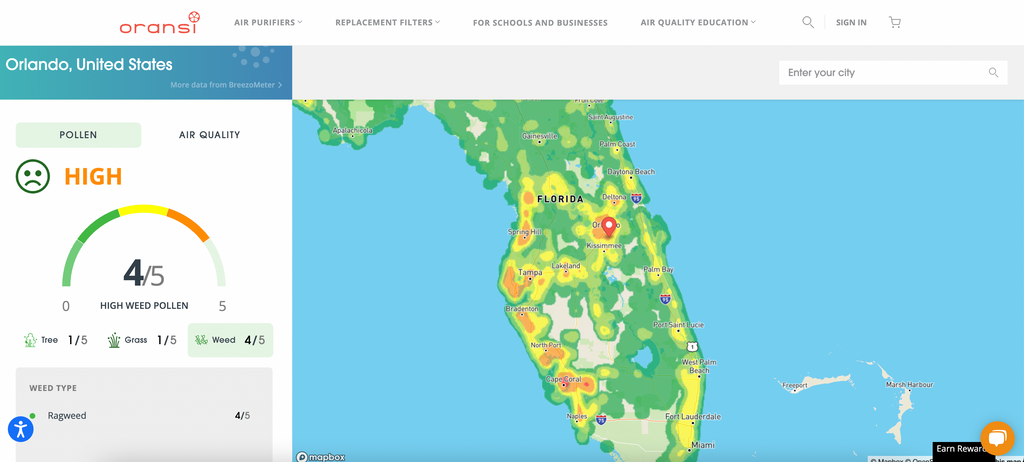
Task: Click the accessibility widget icon
Action: 21,429
